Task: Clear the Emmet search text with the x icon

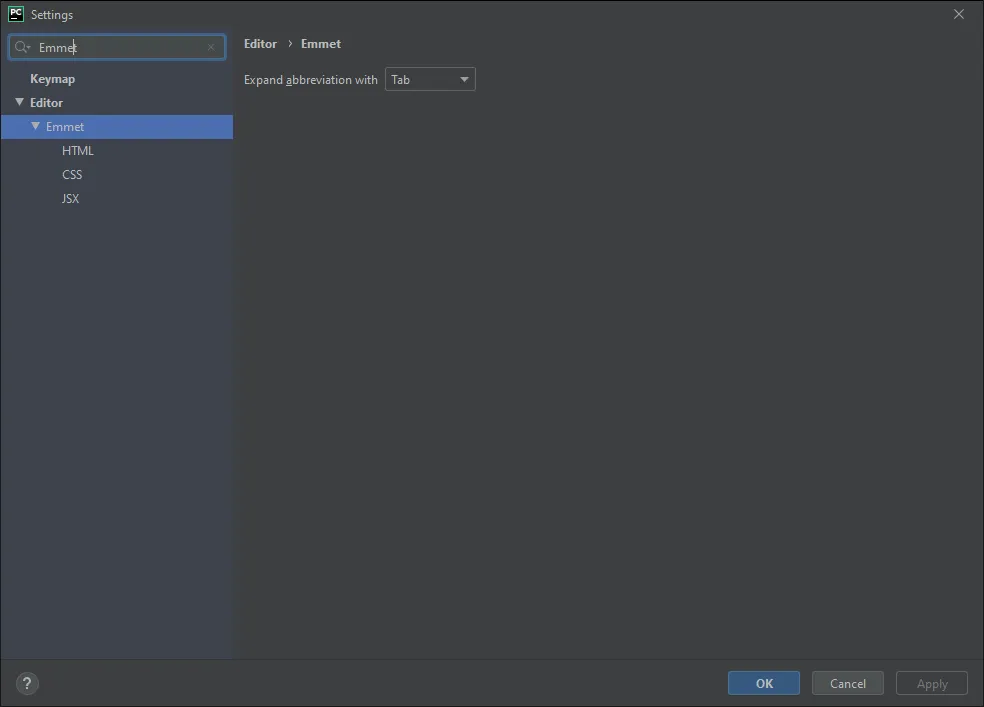Action: pyautogui.click(x=211, y=47)
